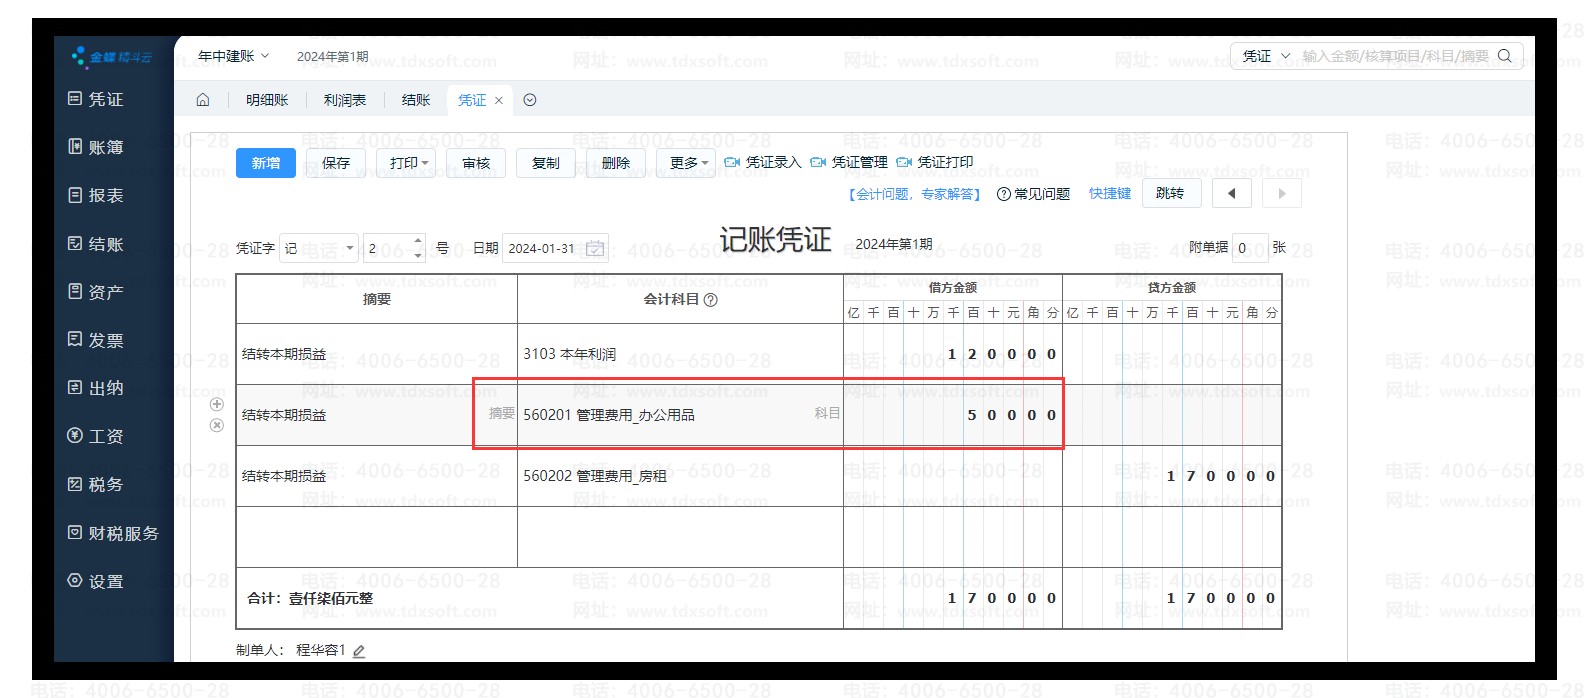Click the add row plus icon
The image size is (1589, 698).
coord(217,404)
